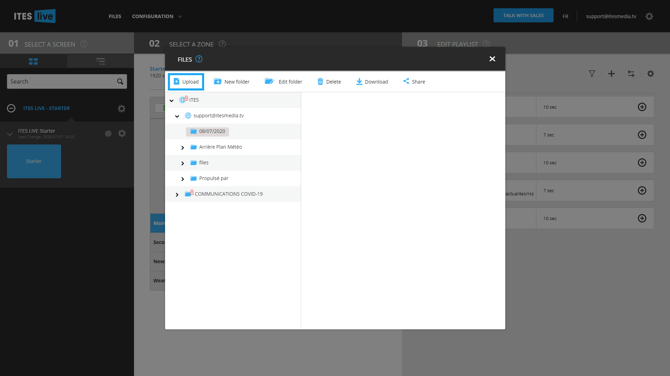
Task: Add the second 10 sec playlist item
Action: [x=642, y=162]
